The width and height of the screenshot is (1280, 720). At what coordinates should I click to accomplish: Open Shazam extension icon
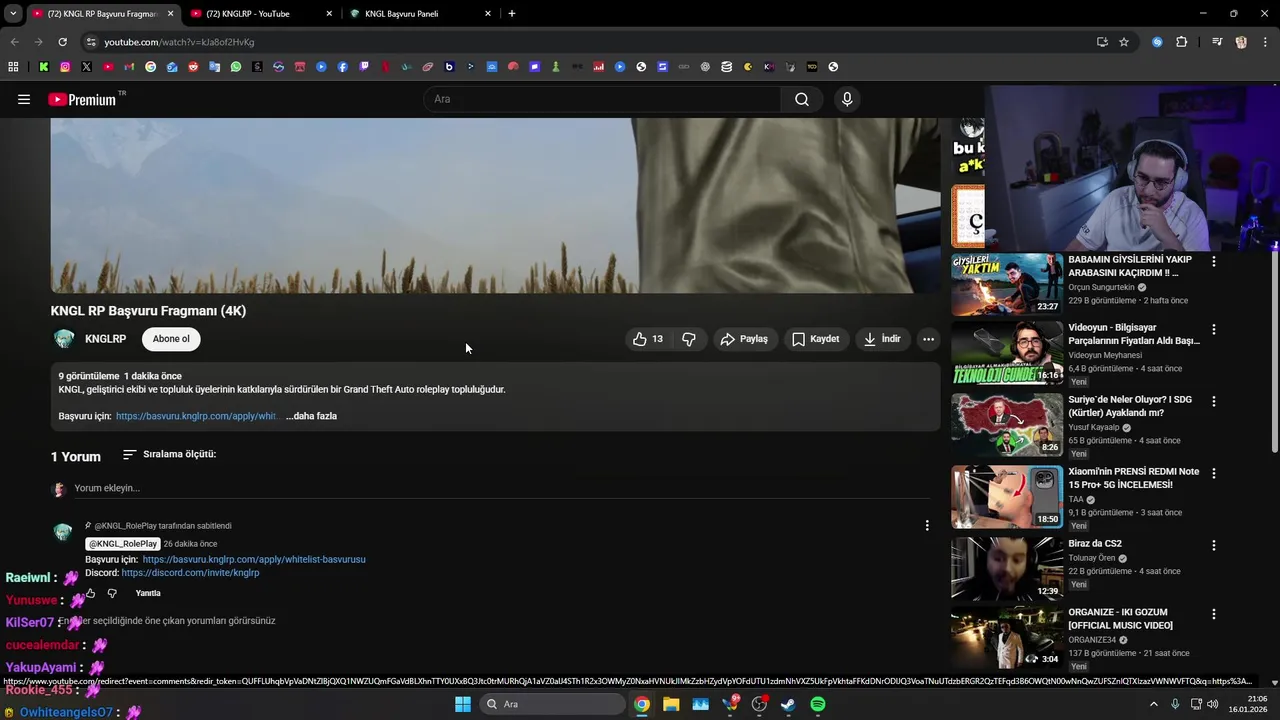click(x=1157, y=42)
